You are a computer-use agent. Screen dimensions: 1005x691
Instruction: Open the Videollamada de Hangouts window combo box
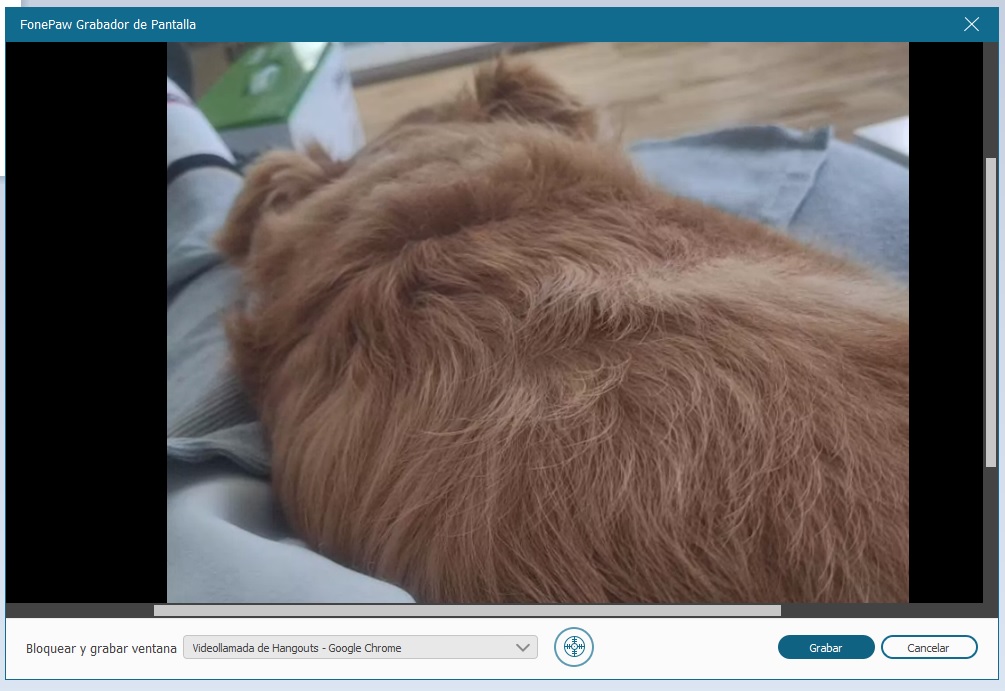click(350, 648)
